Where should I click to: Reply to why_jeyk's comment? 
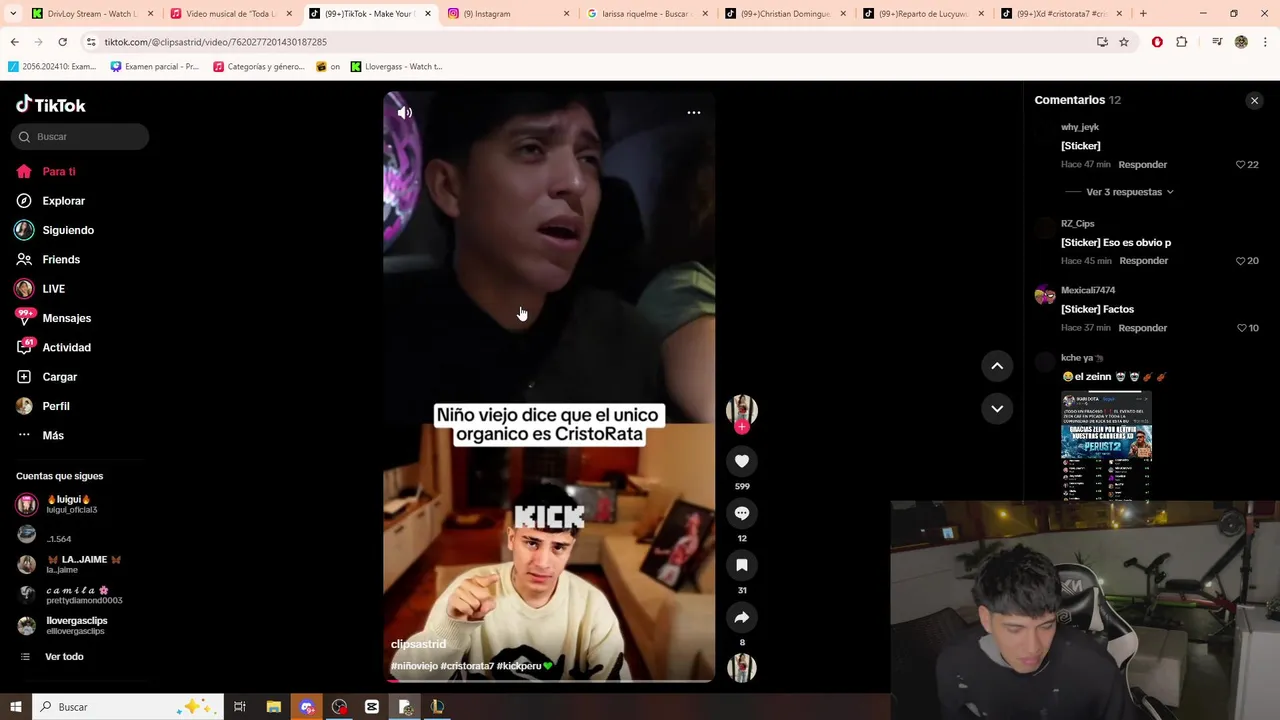pos(1143,165)
